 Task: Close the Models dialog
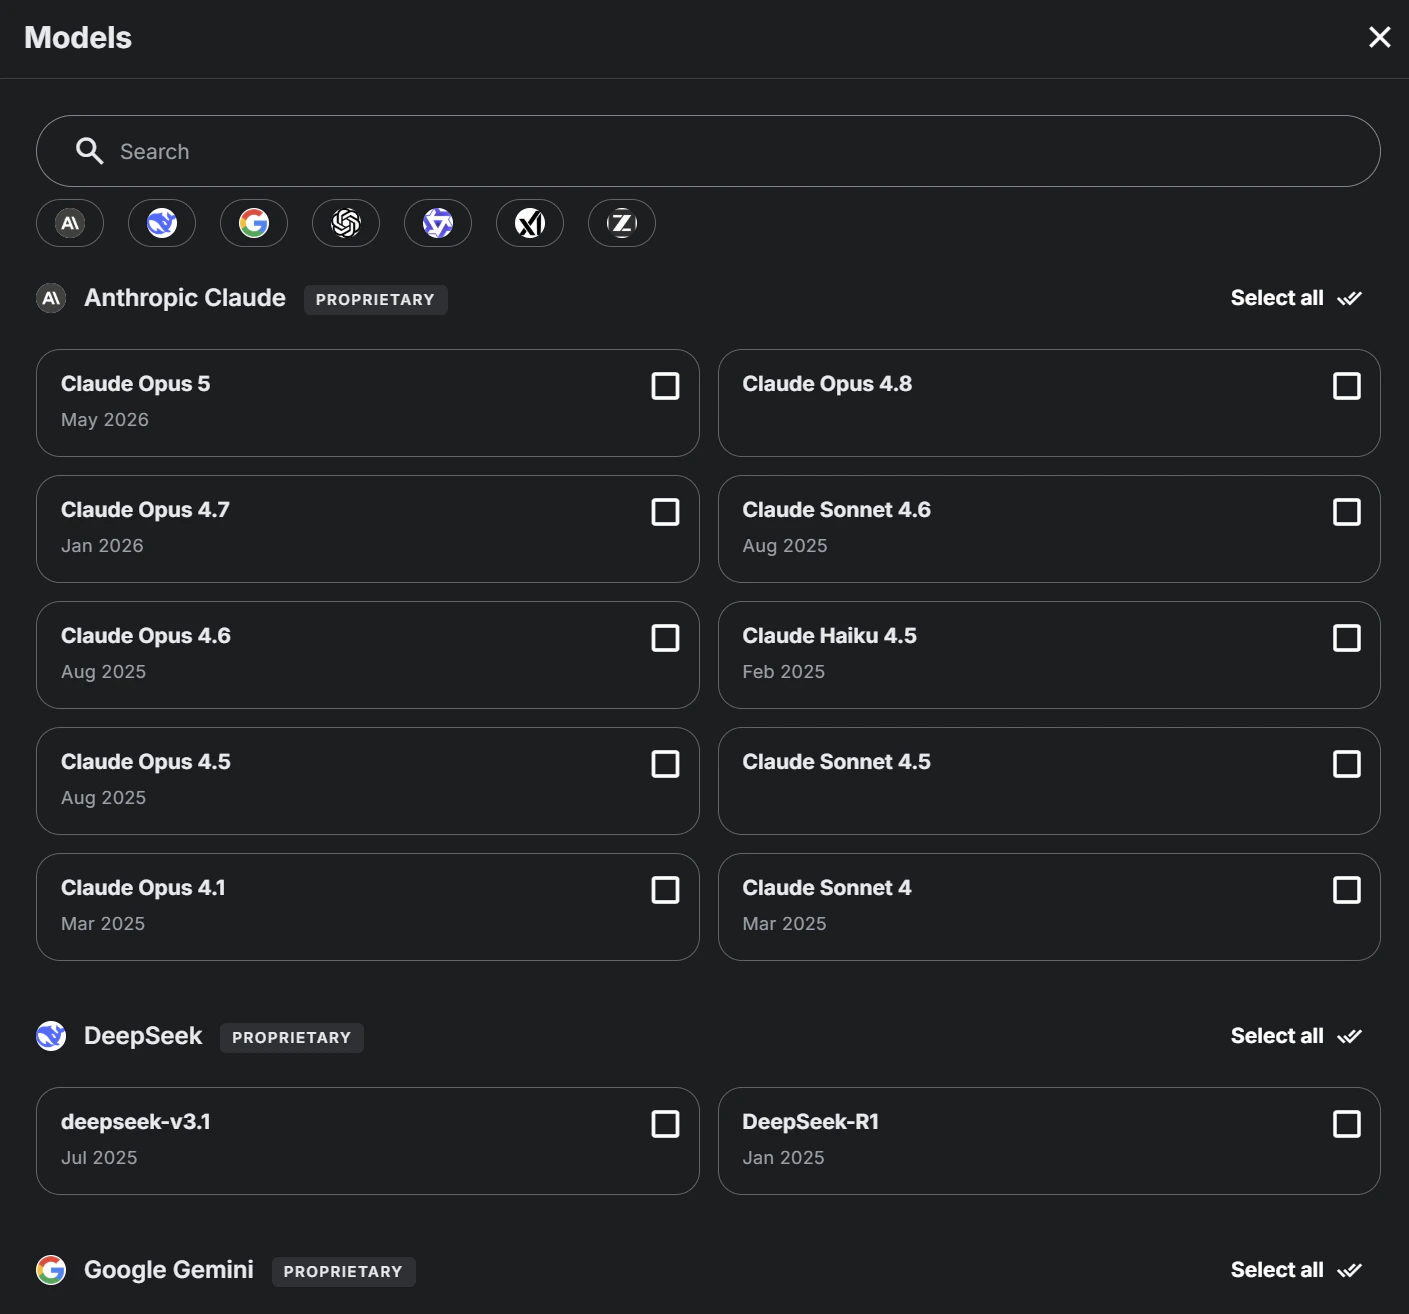coord(1380,37)
